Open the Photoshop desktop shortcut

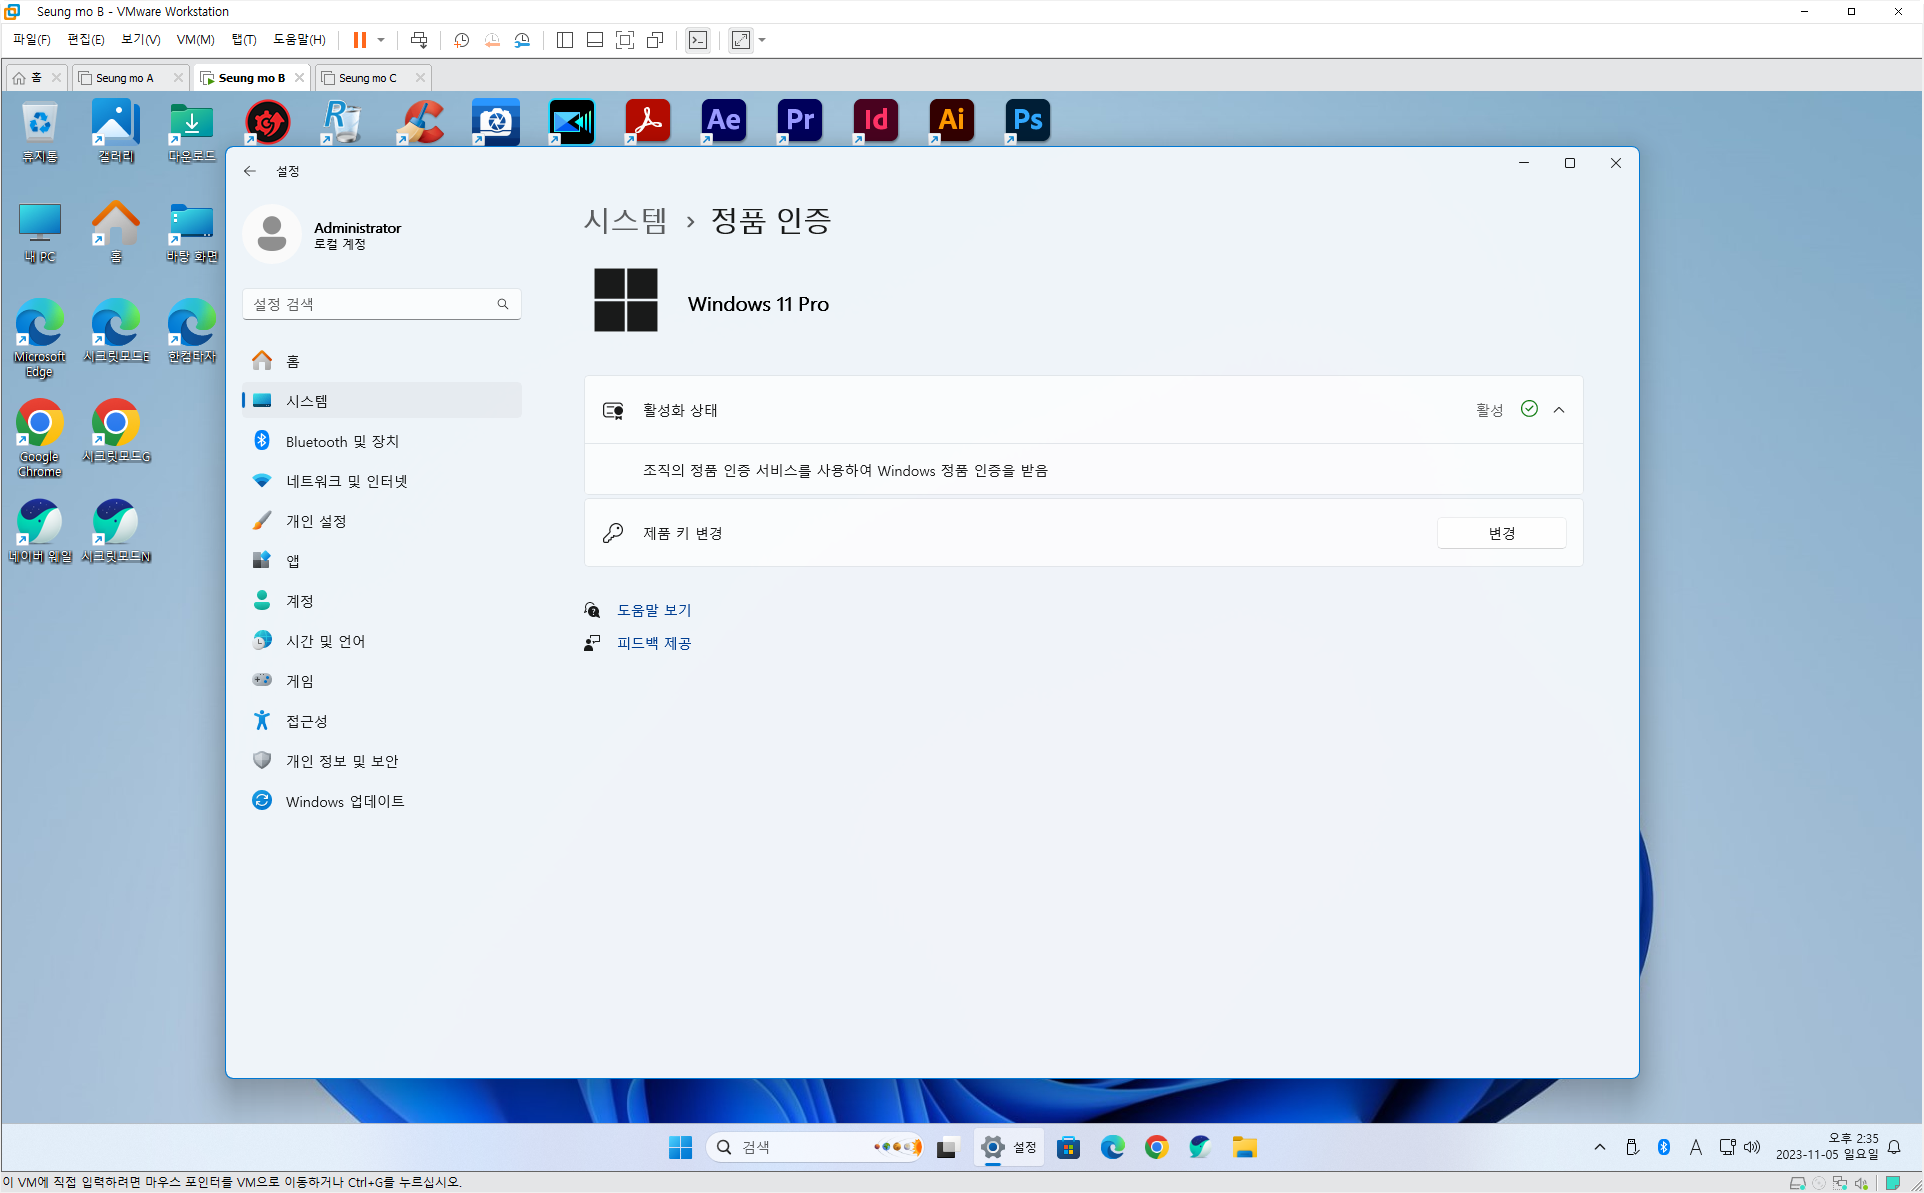click(1027, 121)
